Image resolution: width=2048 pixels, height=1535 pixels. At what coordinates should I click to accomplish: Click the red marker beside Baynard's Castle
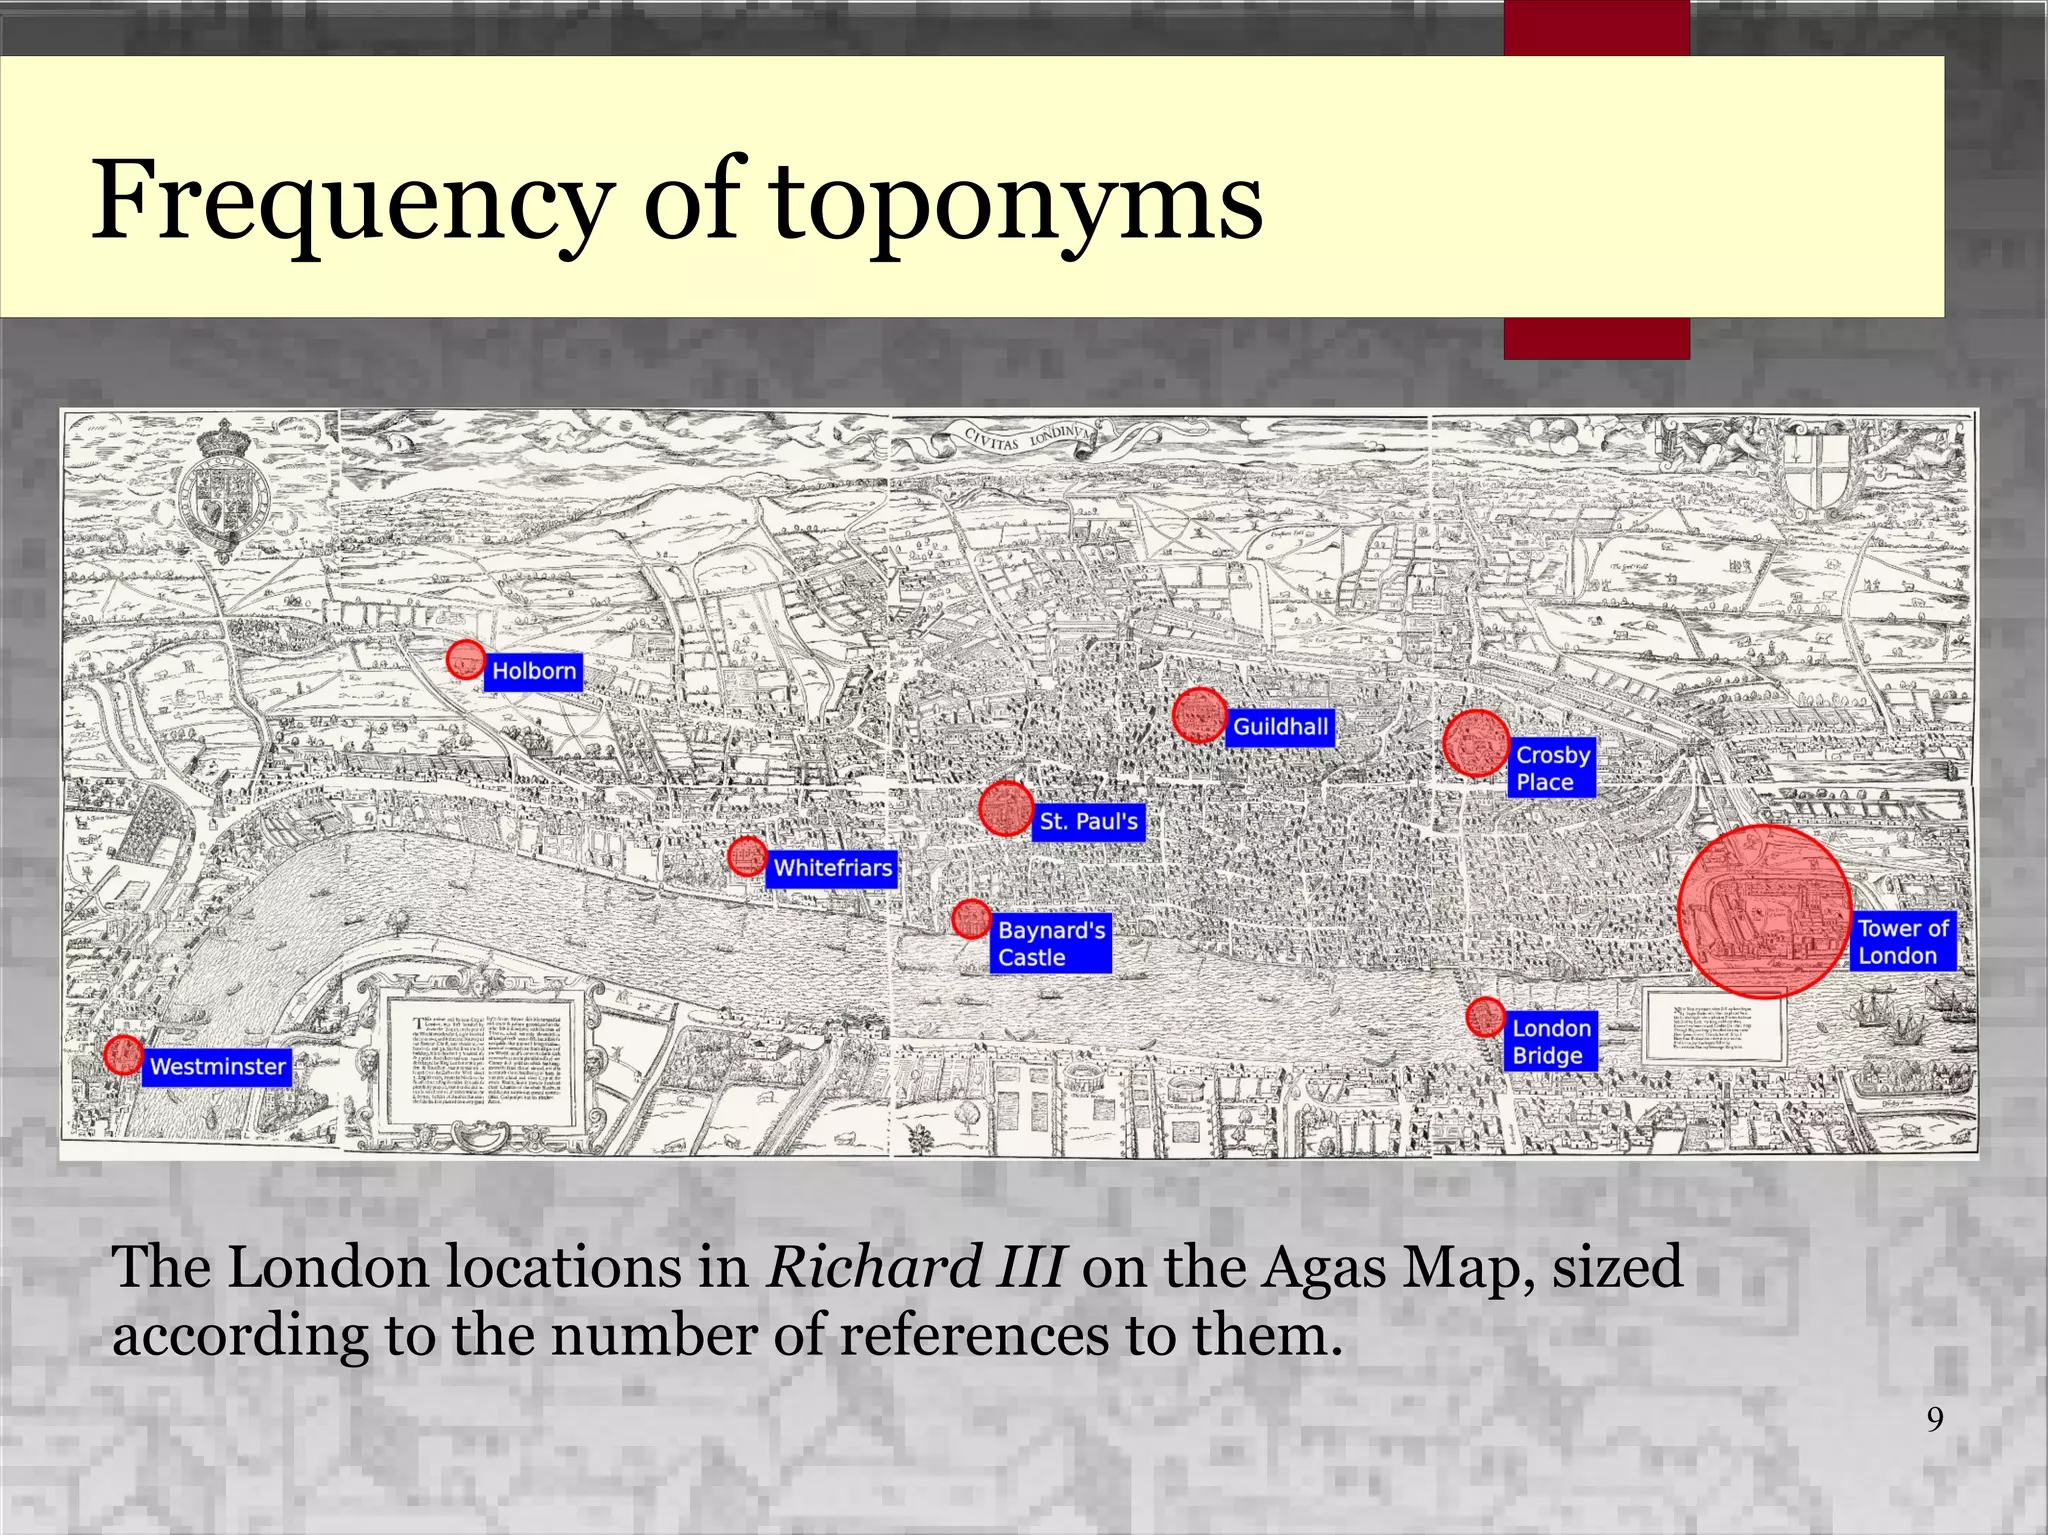pyautogui.click(x=971, y=919)
